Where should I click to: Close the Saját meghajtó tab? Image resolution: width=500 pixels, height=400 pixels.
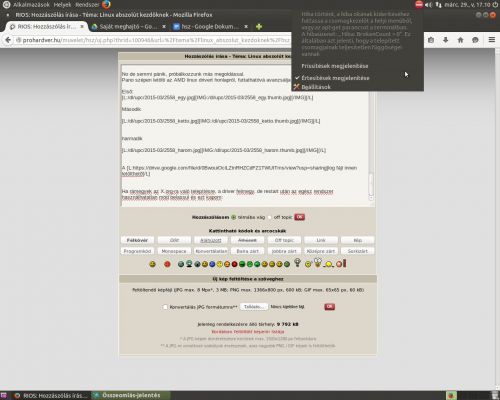[164, 26]
